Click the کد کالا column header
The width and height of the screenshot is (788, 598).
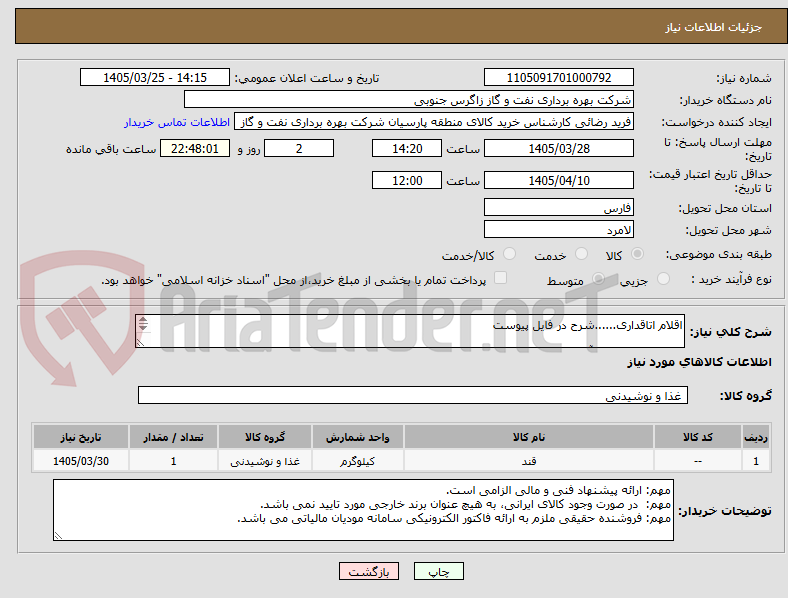point(698,437)
